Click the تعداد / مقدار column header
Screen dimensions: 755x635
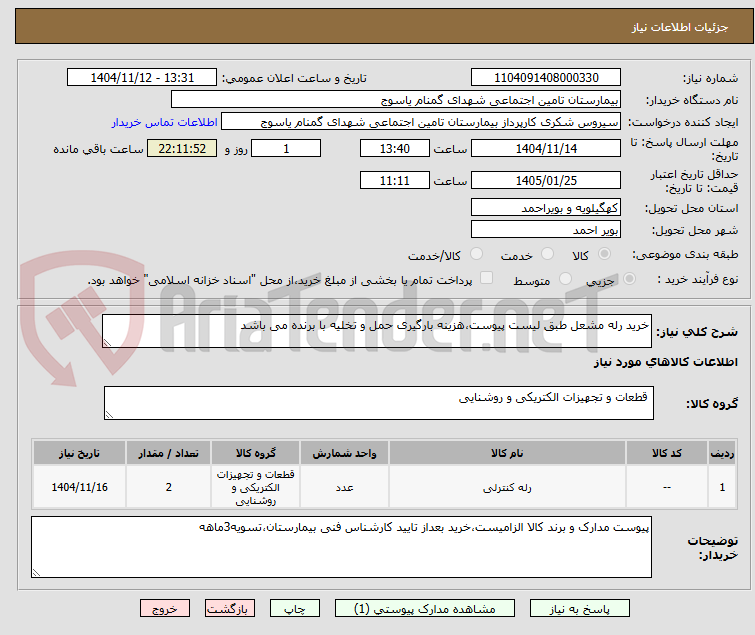click(x=168, y=453)
